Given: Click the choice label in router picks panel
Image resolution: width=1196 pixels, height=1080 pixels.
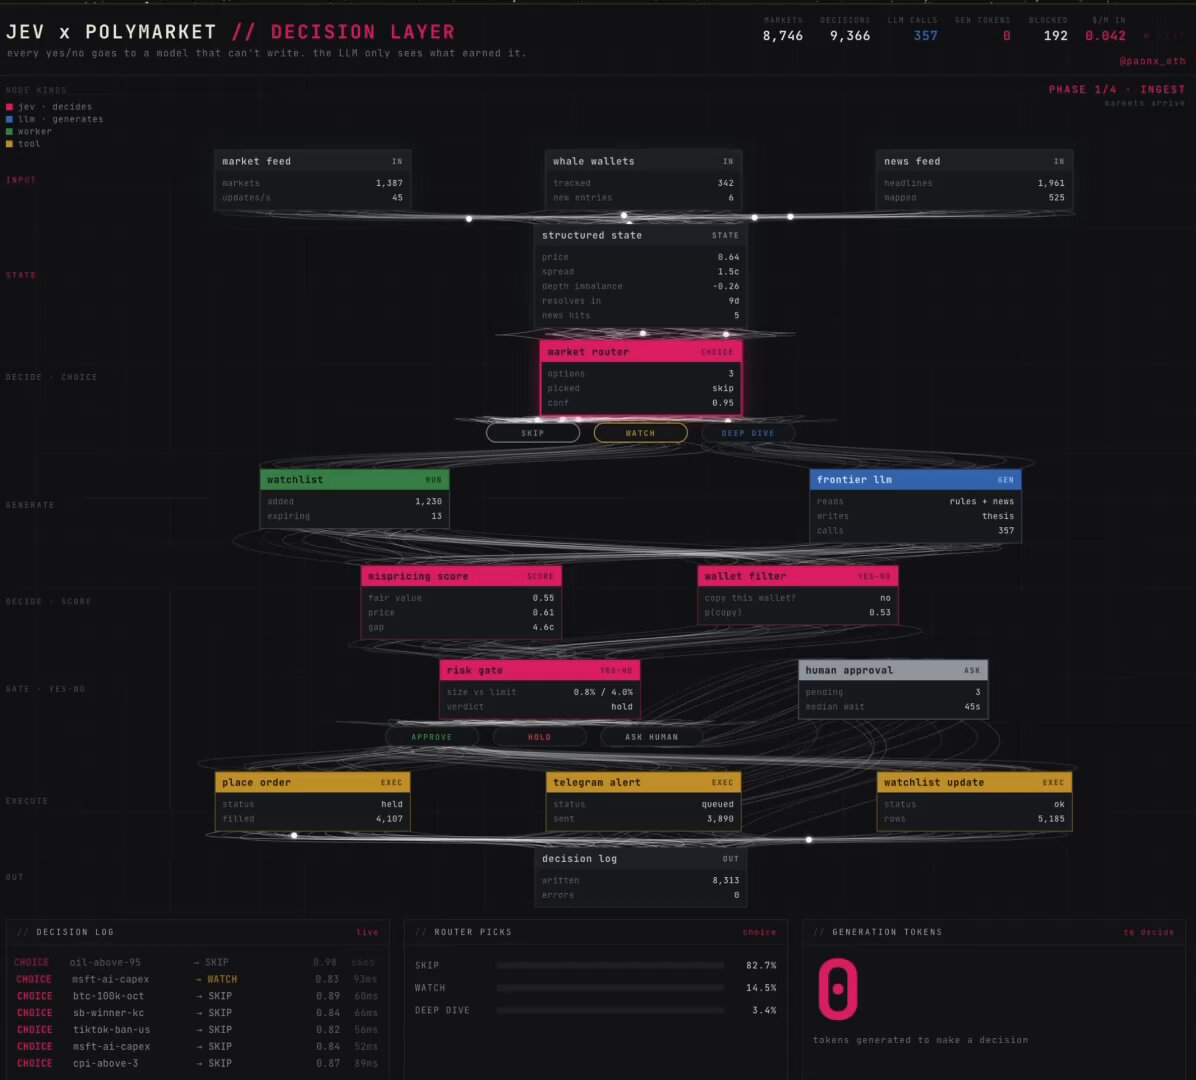Looking at the screenshot, I should pyautogui.click(x=759, y=932).
